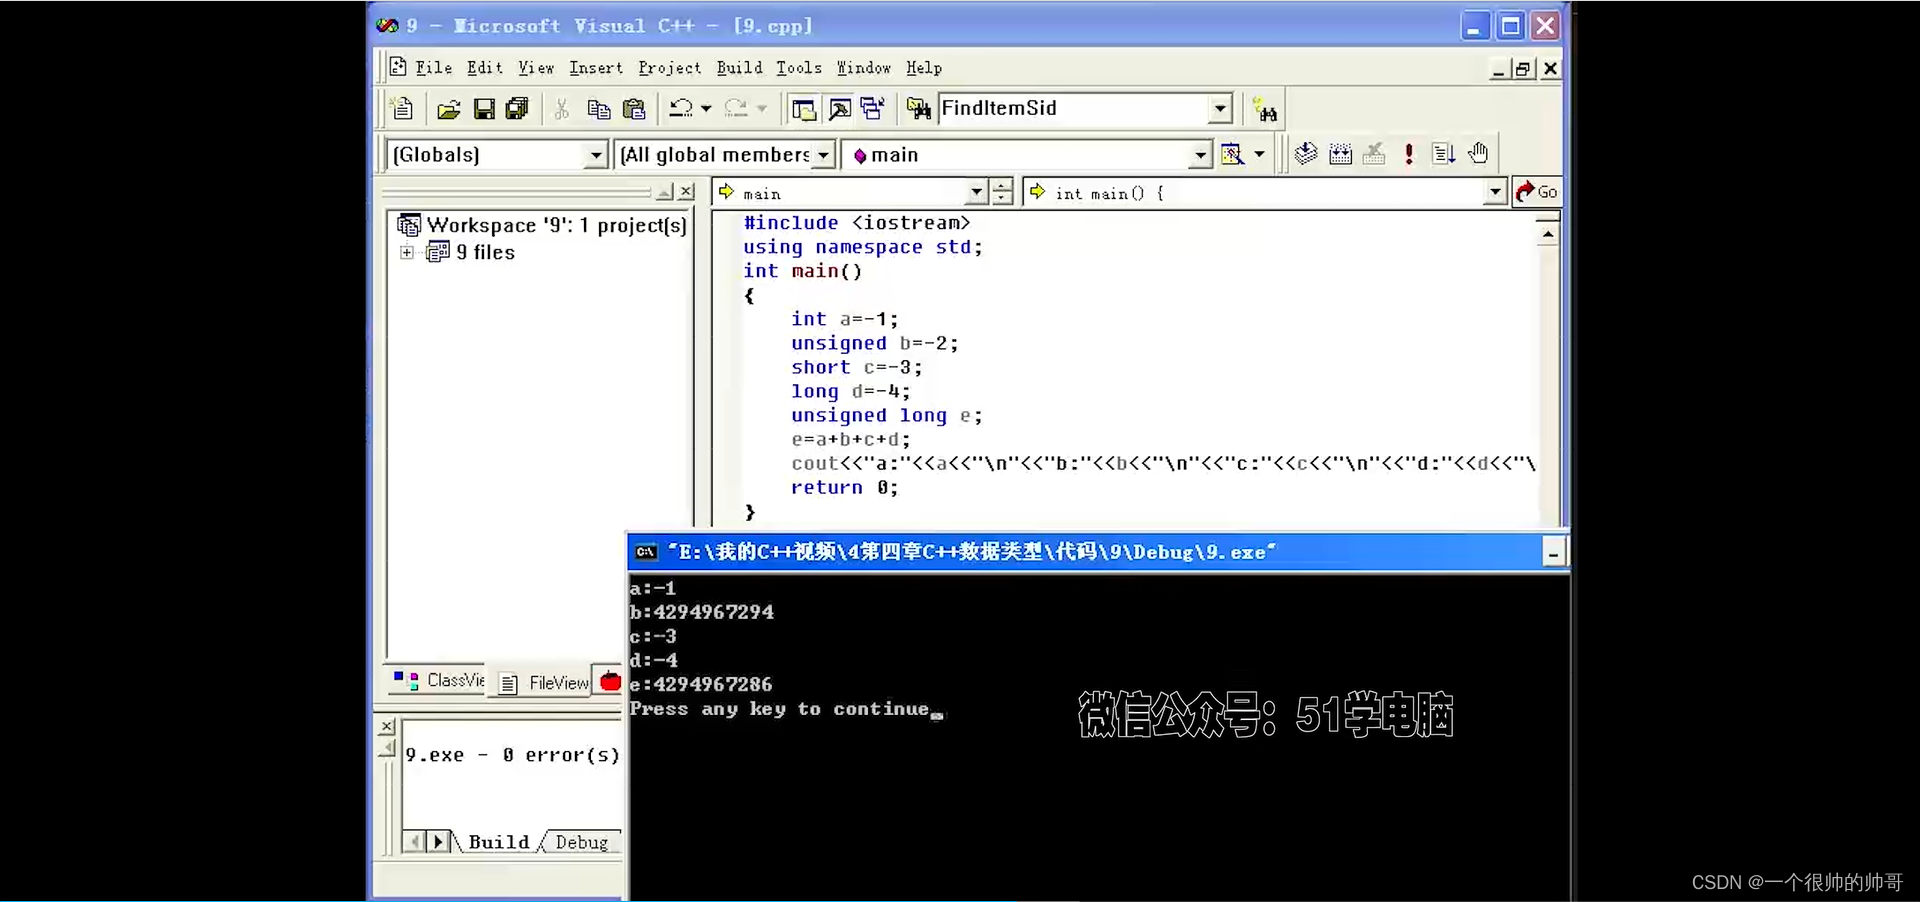Compile the file with Compile icon

[x=1305, y=153]
